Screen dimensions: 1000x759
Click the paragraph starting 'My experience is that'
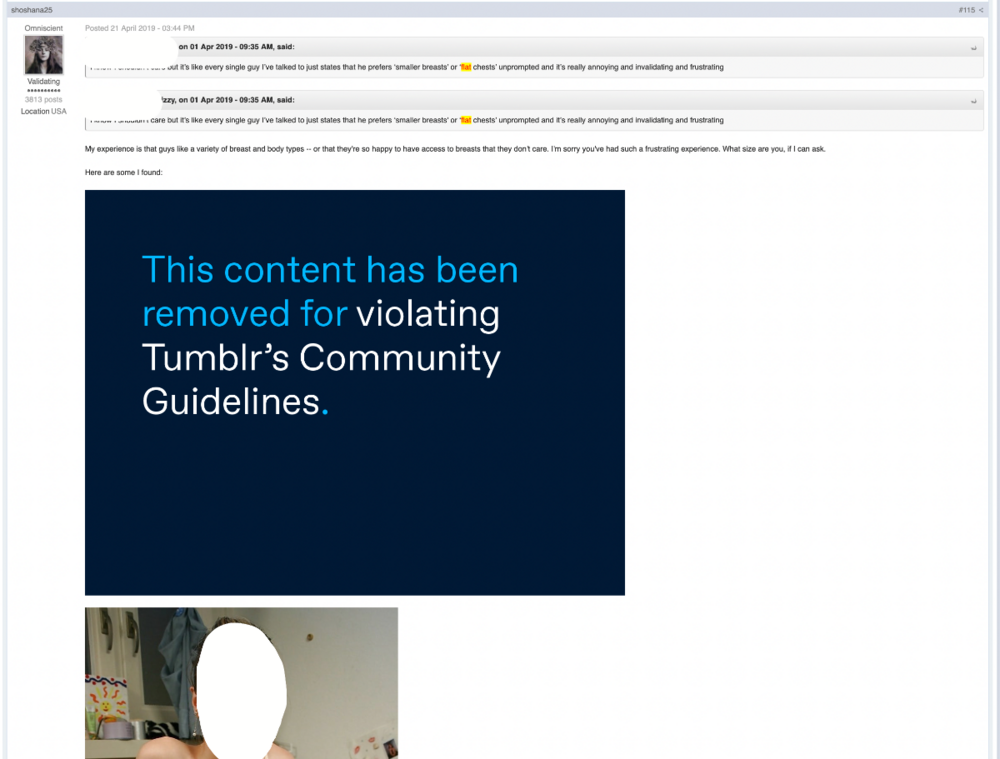(455, 149)
